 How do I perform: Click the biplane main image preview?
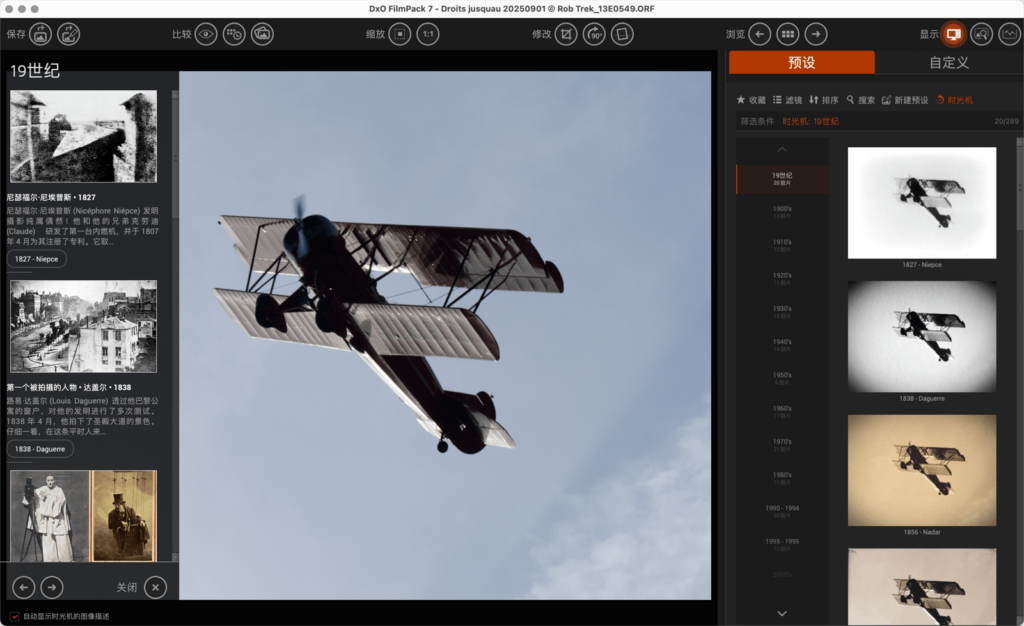point(445,336)
